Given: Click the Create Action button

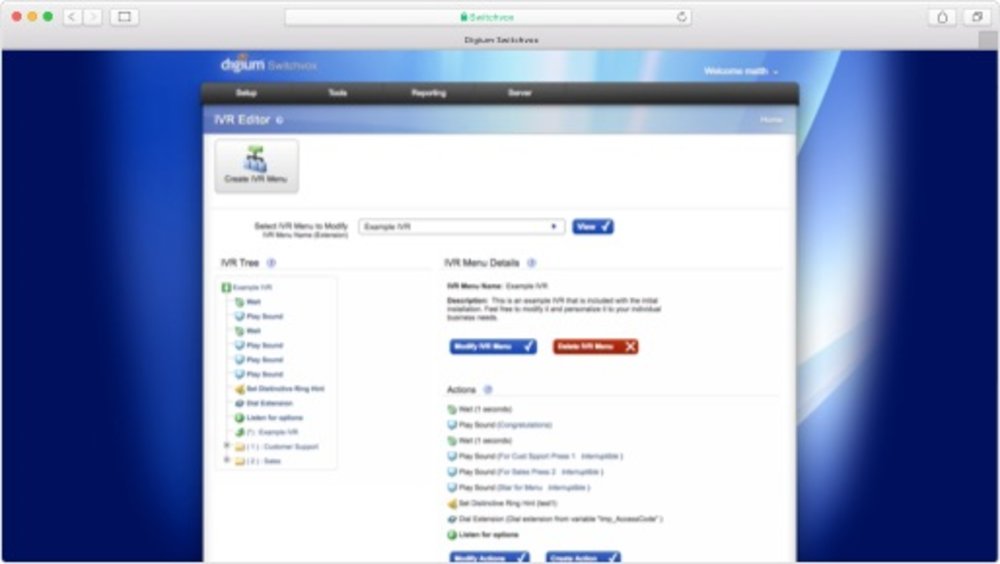Looking at the screenshot, I should tap(584, 558).
